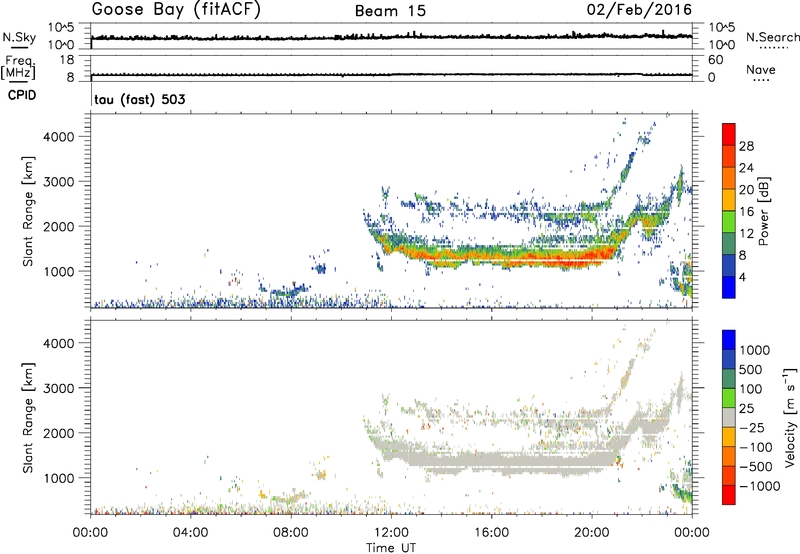Click the gray velocity band near 16:00
Image resolution: width=800 pixels, height=554 pixels.
[491, 459]
